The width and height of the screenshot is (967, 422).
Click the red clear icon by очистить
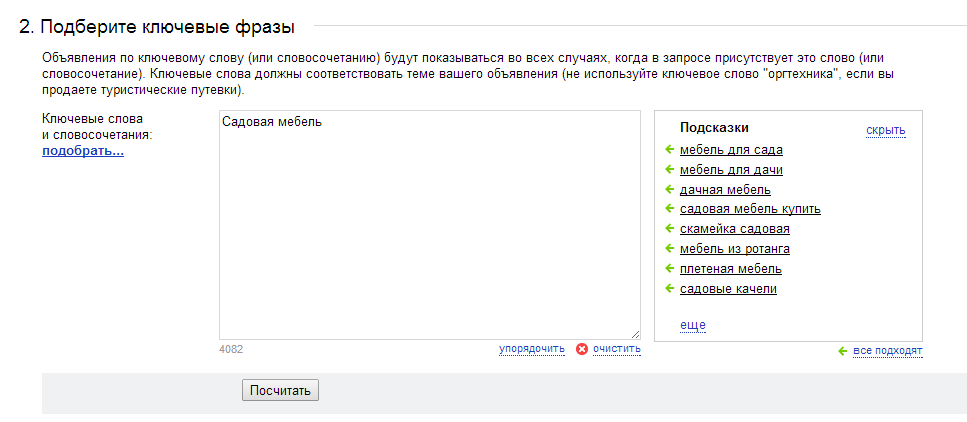pyautogui.click(x=582, y=349)
